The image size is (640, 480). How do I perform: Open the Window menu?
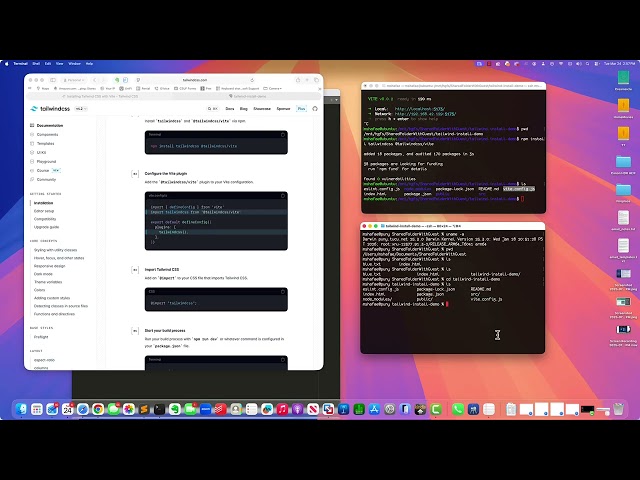[74, 64]
